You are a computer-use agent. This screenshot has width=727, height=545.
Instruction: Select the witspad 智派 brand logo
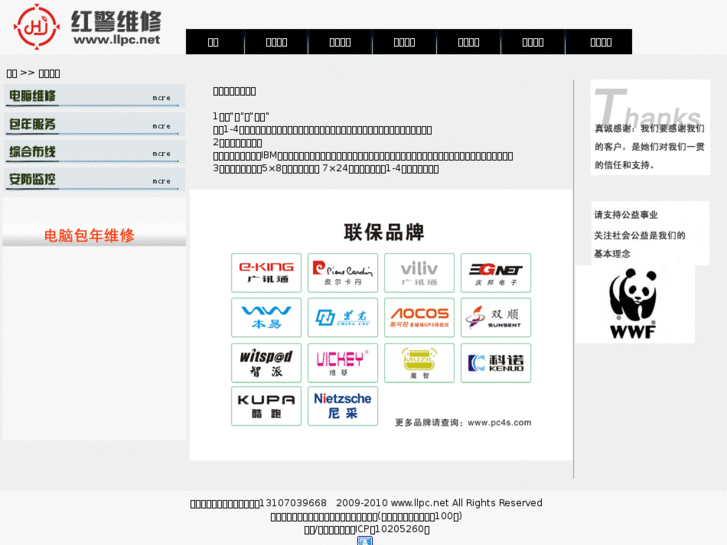(x=266, y=363)
